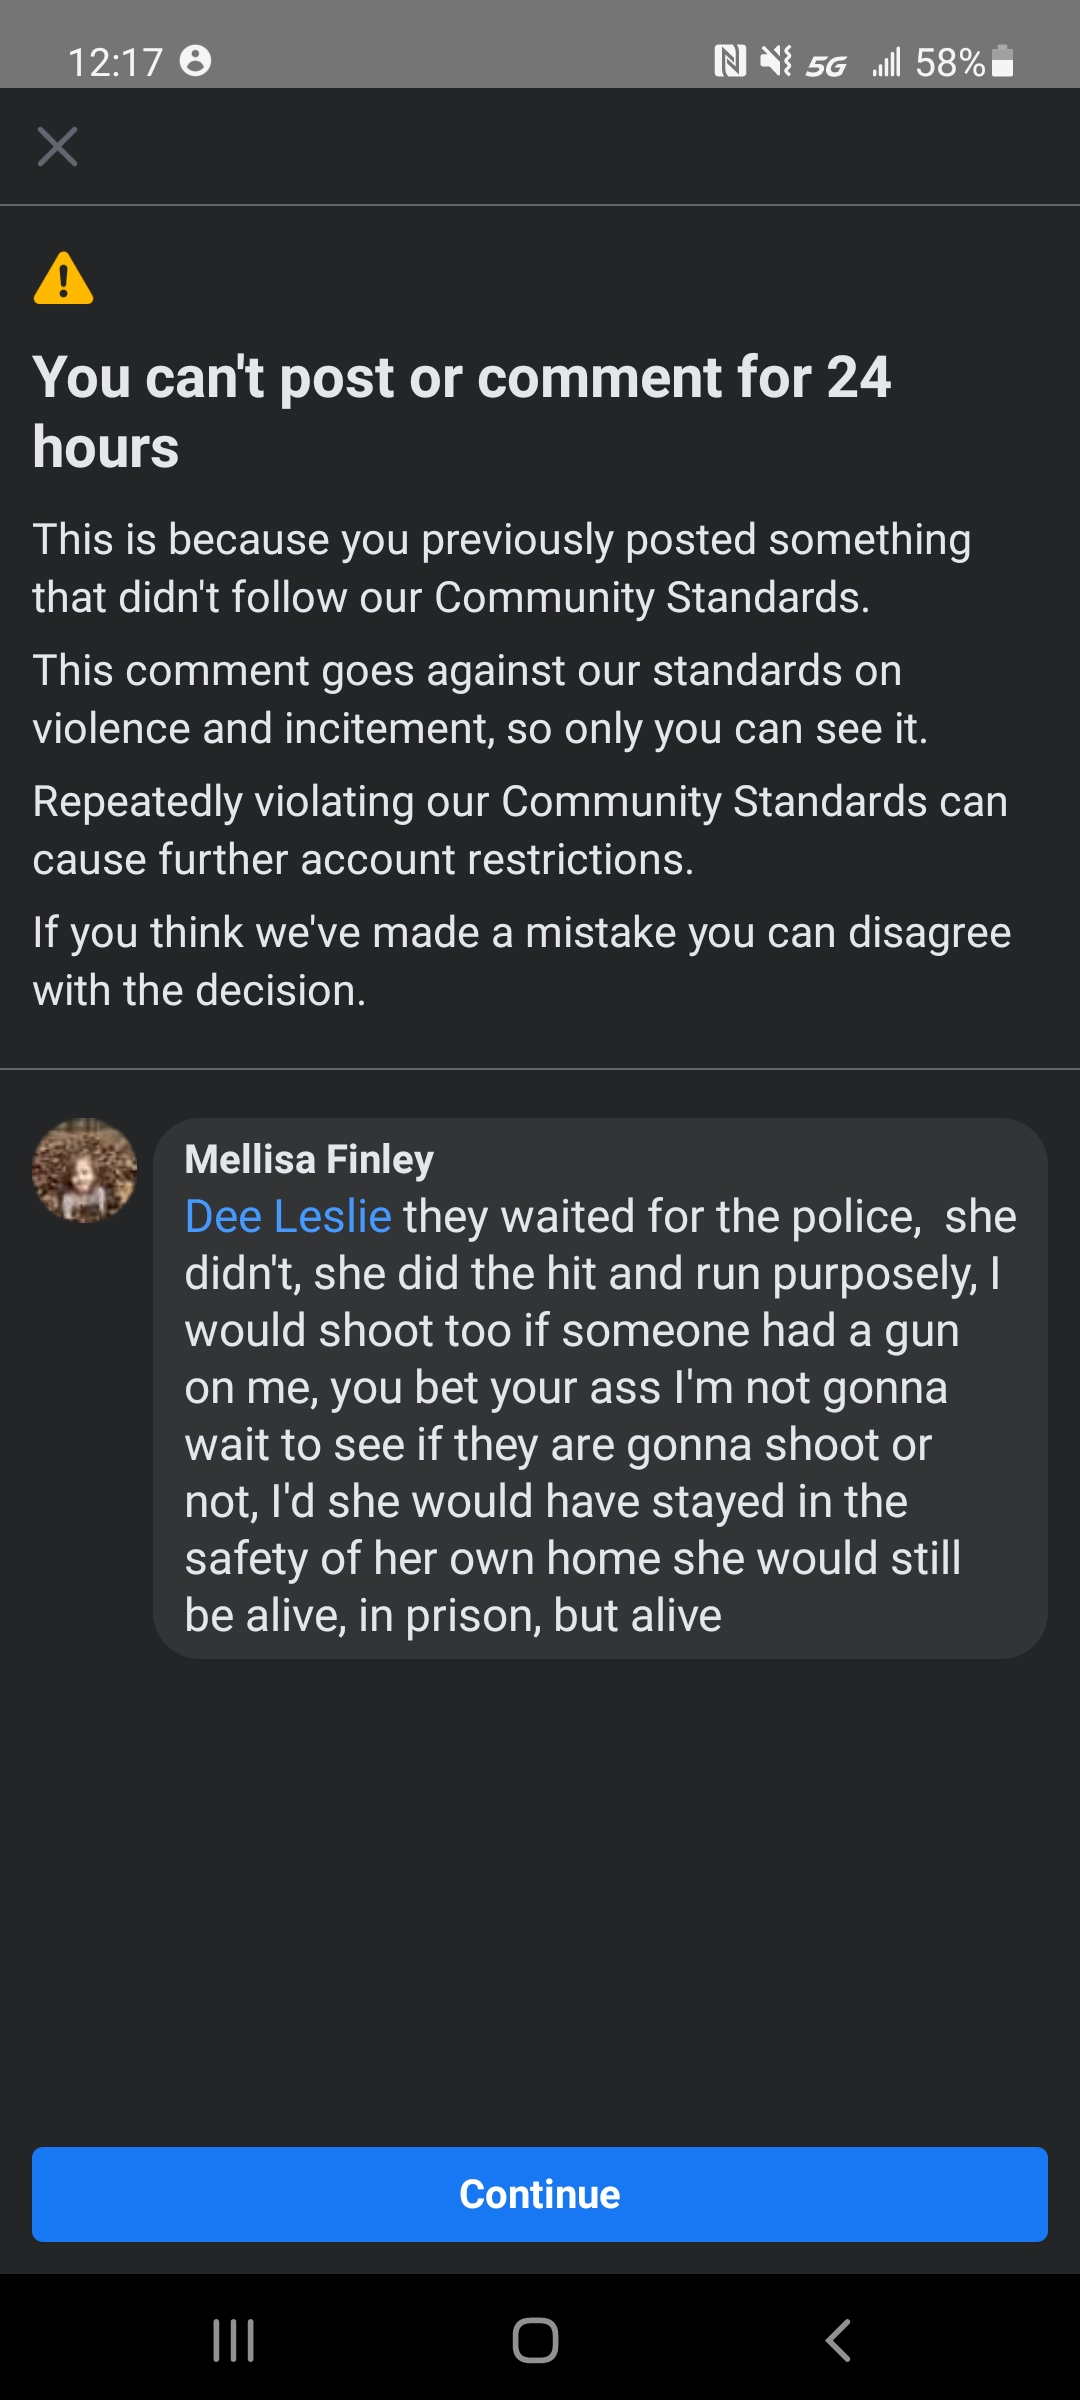
Task: Tap the Mellisa Finley commenter name
Action: [309, 1159]
